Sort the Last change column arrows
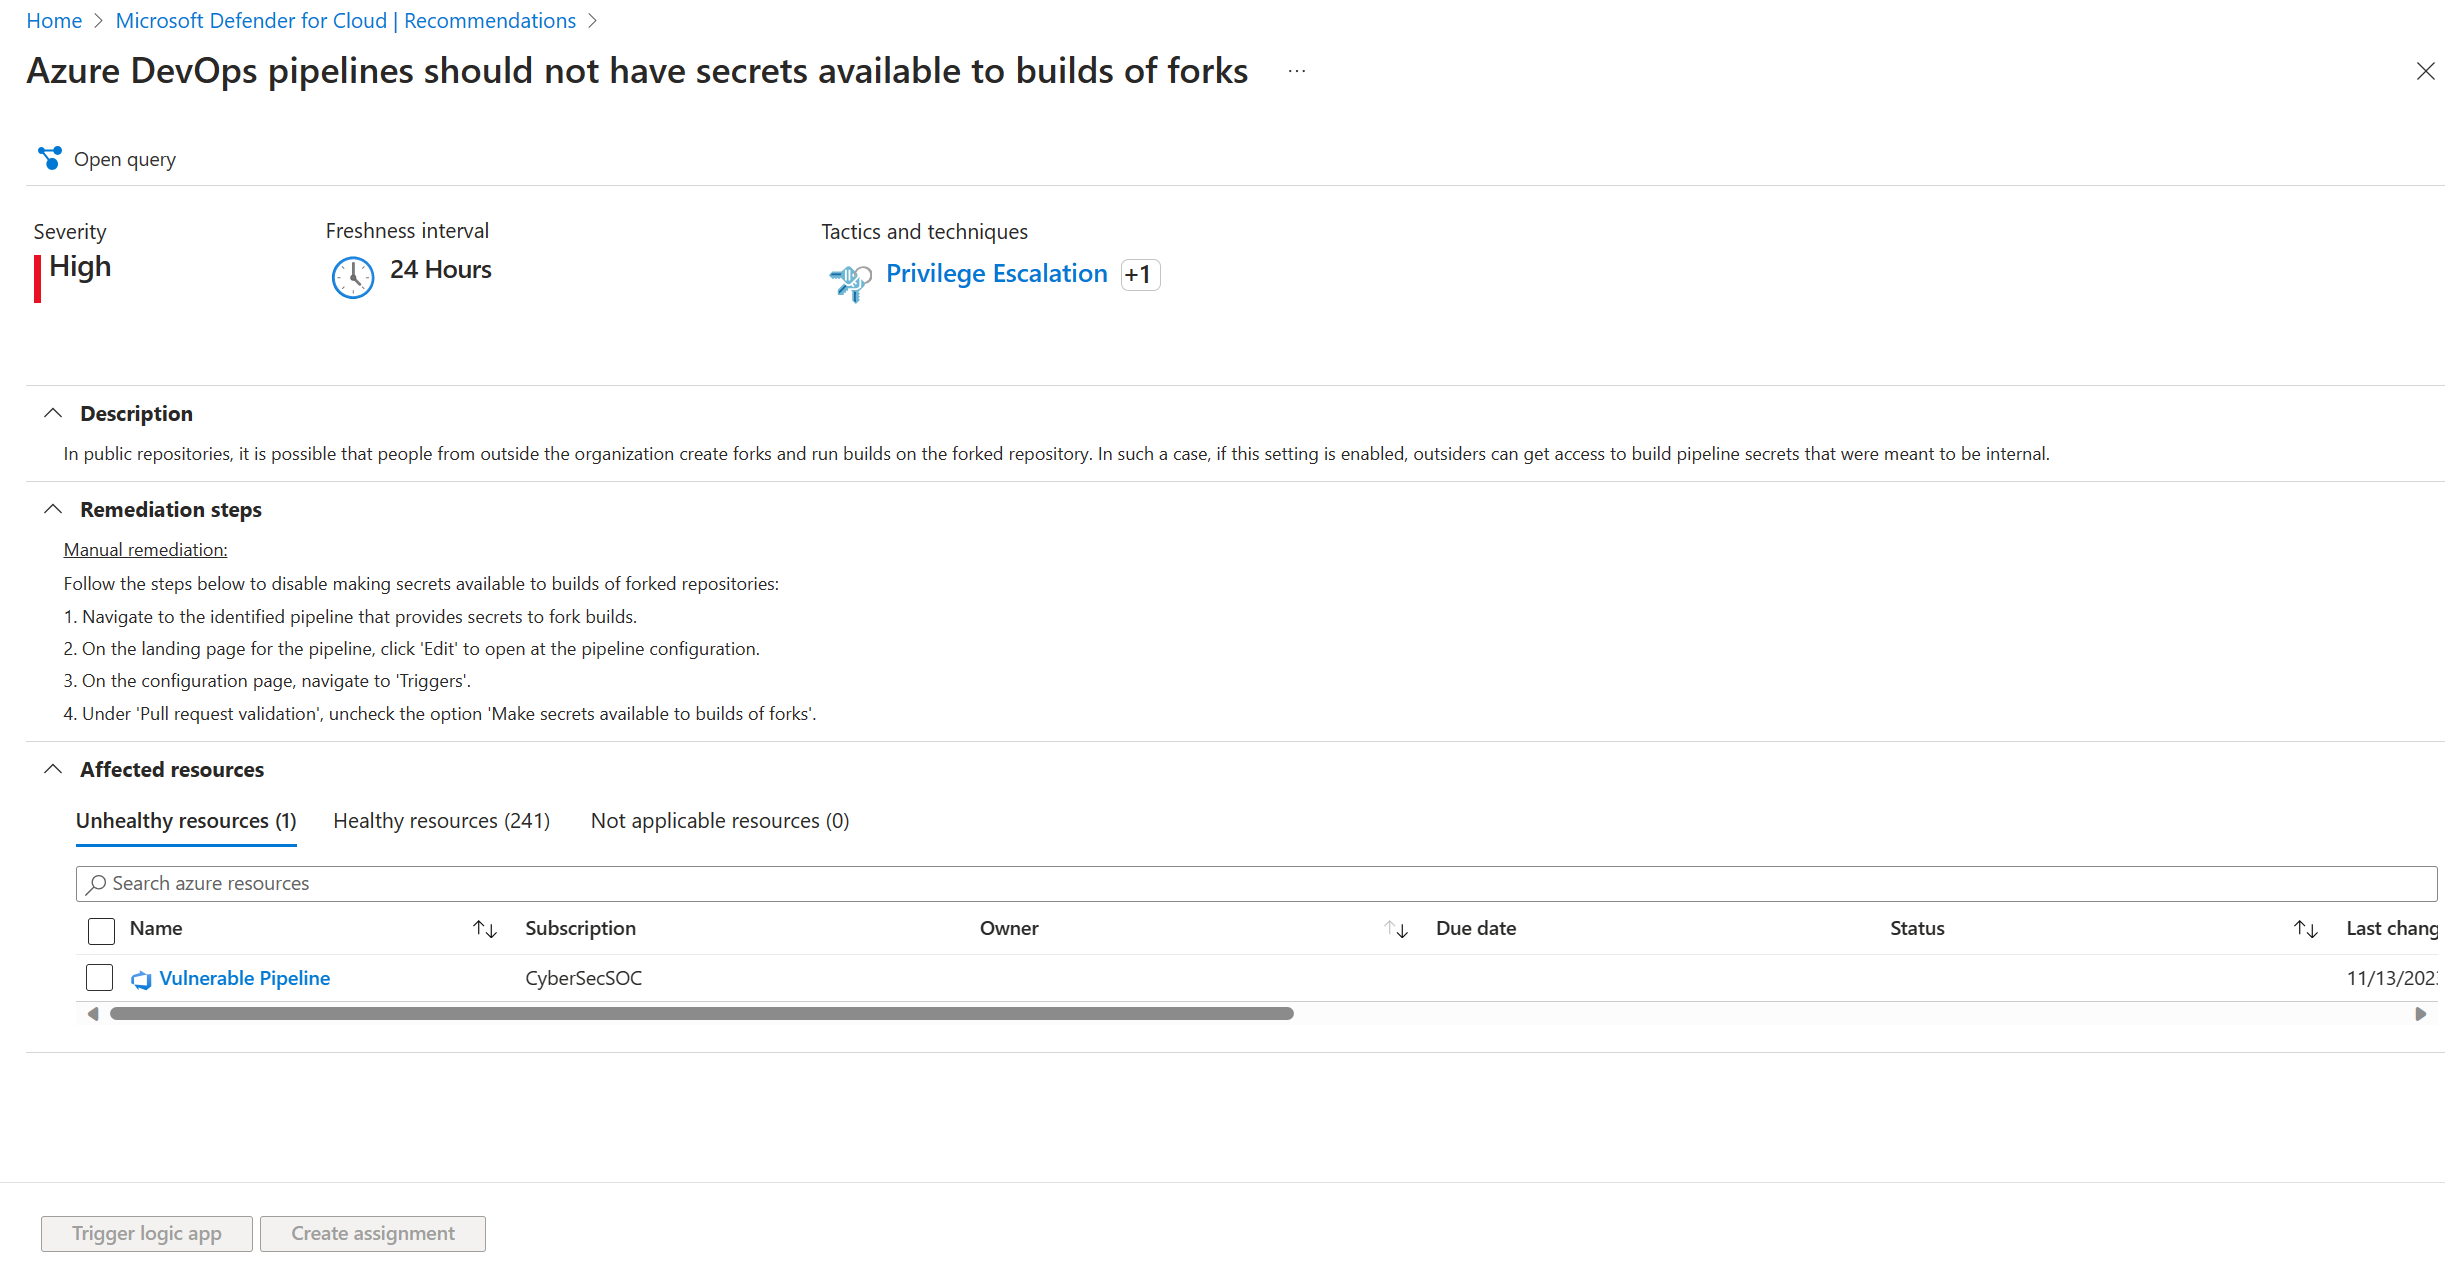This screenshot has width=2445, height=1282. [2305, 929]
